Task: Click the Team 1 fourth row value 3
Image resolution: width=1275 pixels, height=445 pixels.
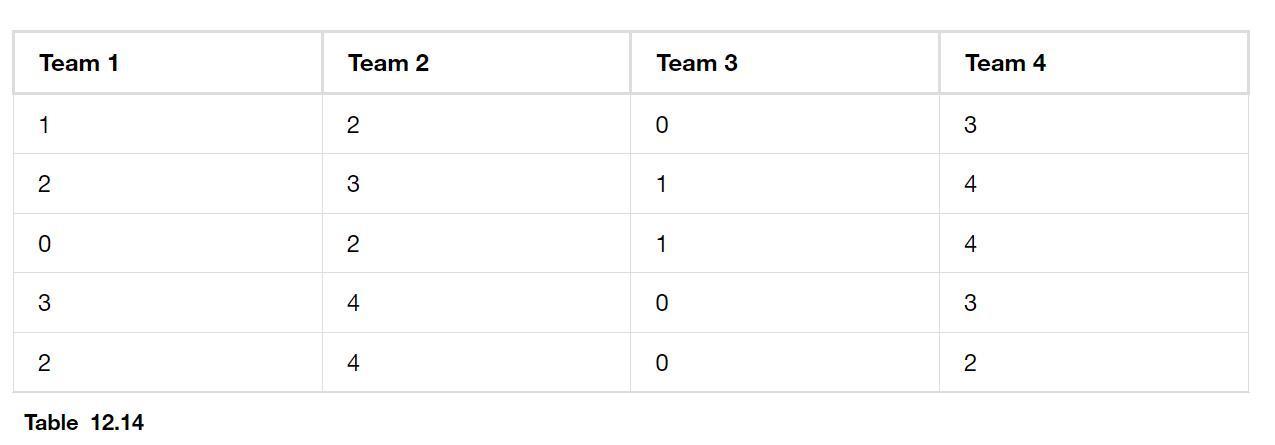Action: point(44,303)
